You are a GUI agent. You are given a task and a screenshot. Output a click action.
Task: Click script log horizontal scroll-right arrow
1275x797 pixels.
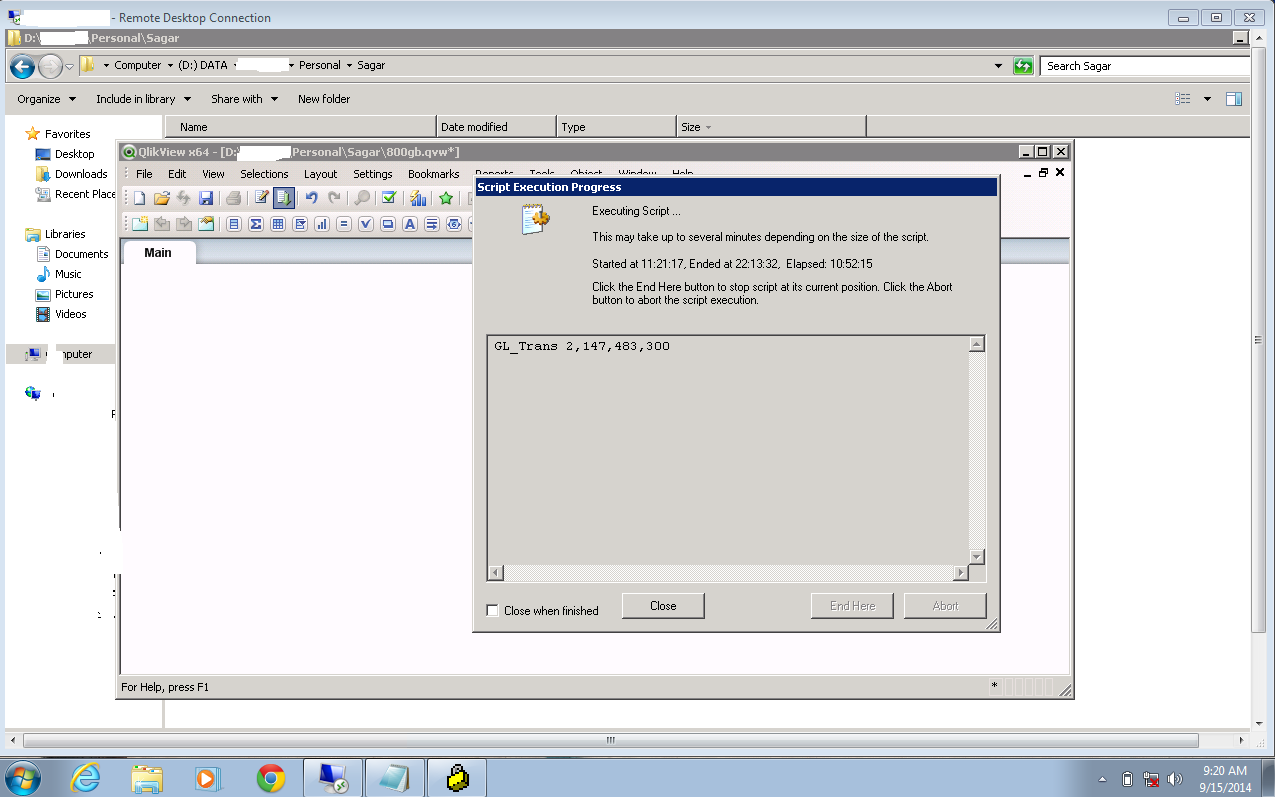coord(961,573)
